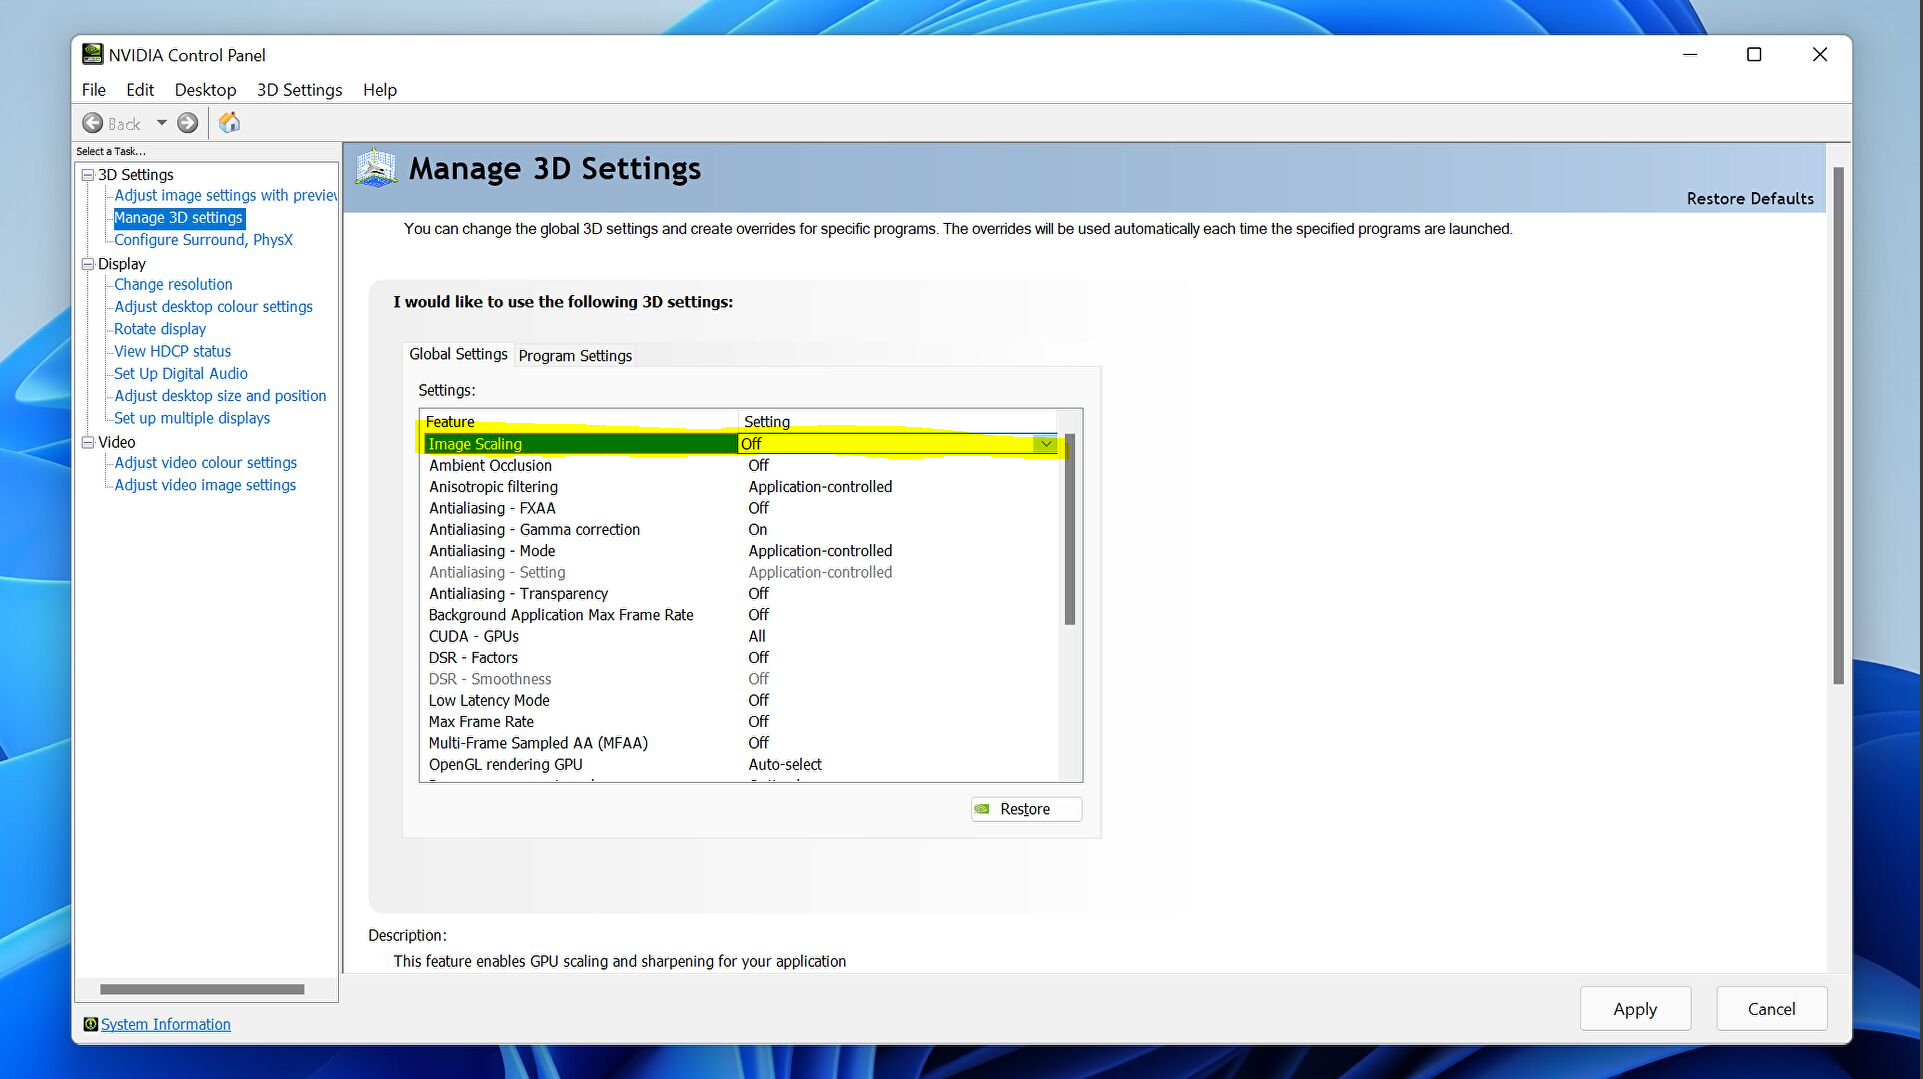Click the task pane horizontal scrollbar

point(202,989)
